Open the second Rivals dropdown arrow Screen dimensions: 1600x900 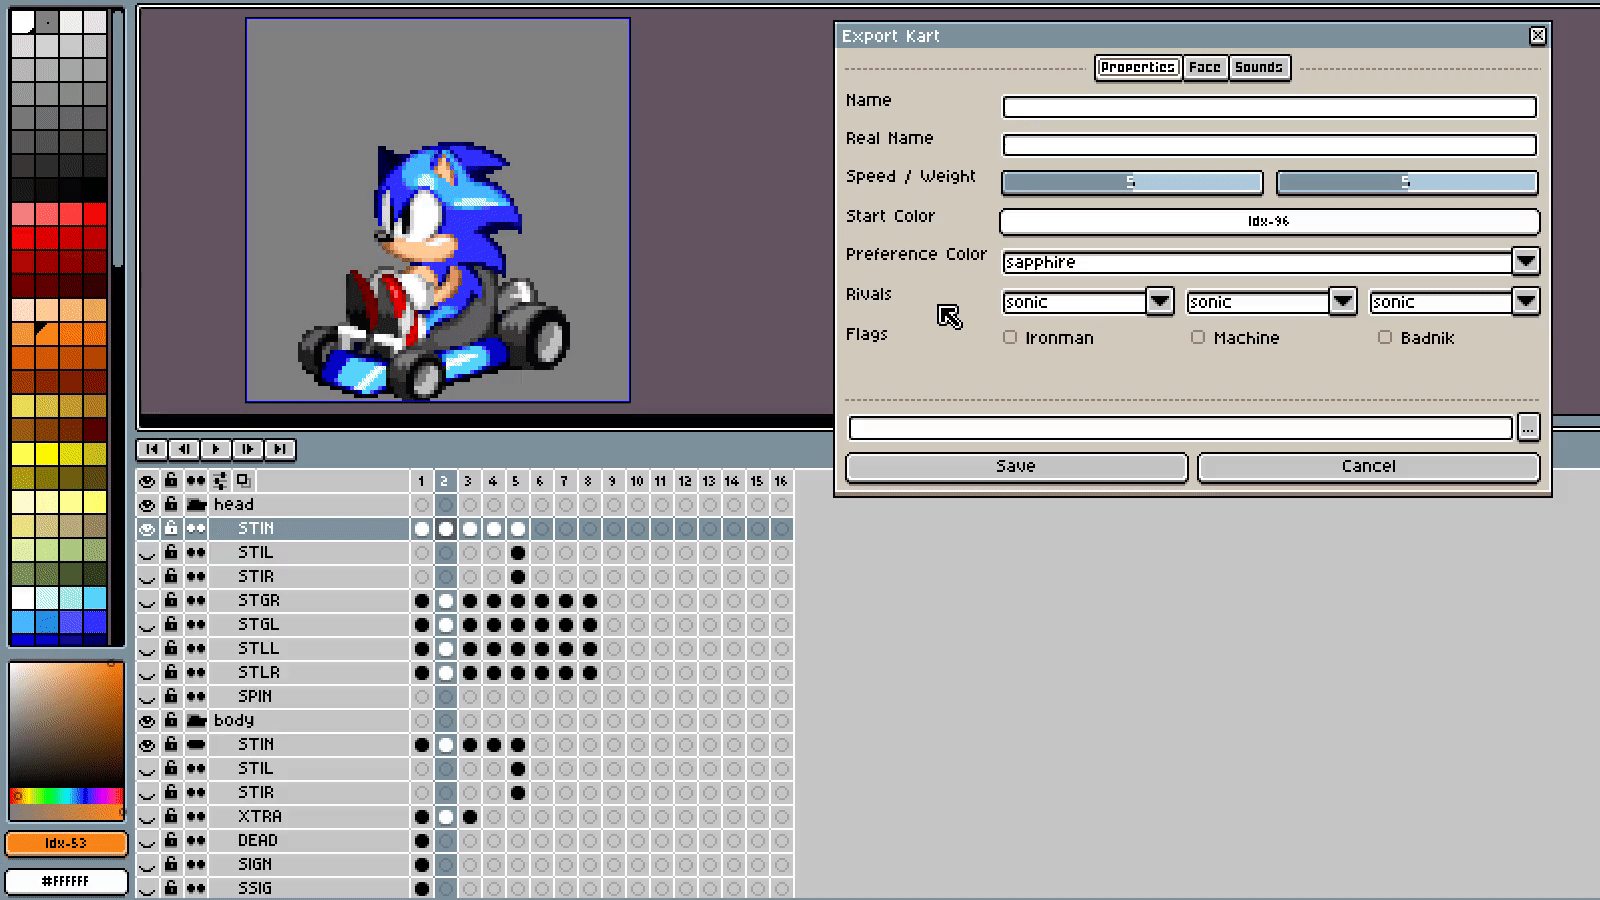click(1343, 302)
